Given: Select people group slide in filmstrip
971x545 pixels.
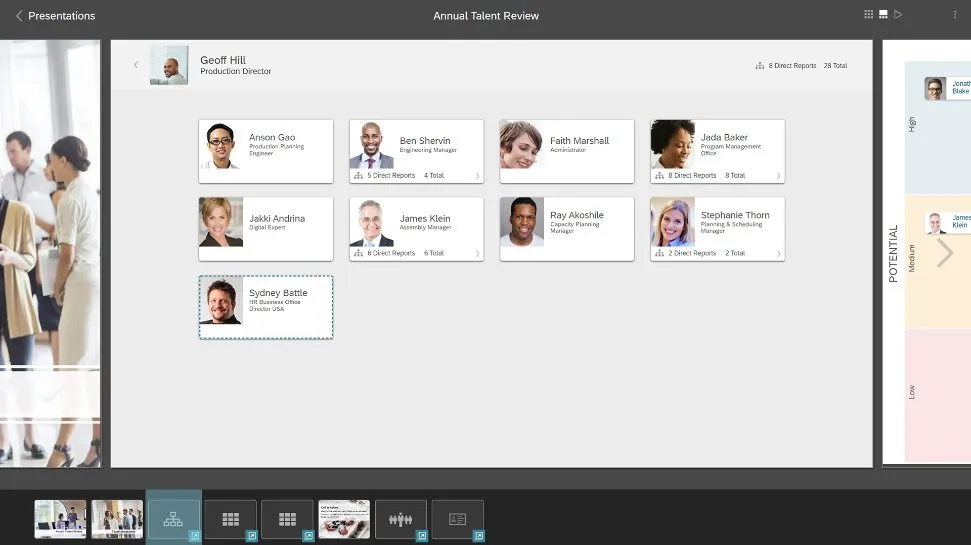Looking at the screenshot, I should [401, 519].
